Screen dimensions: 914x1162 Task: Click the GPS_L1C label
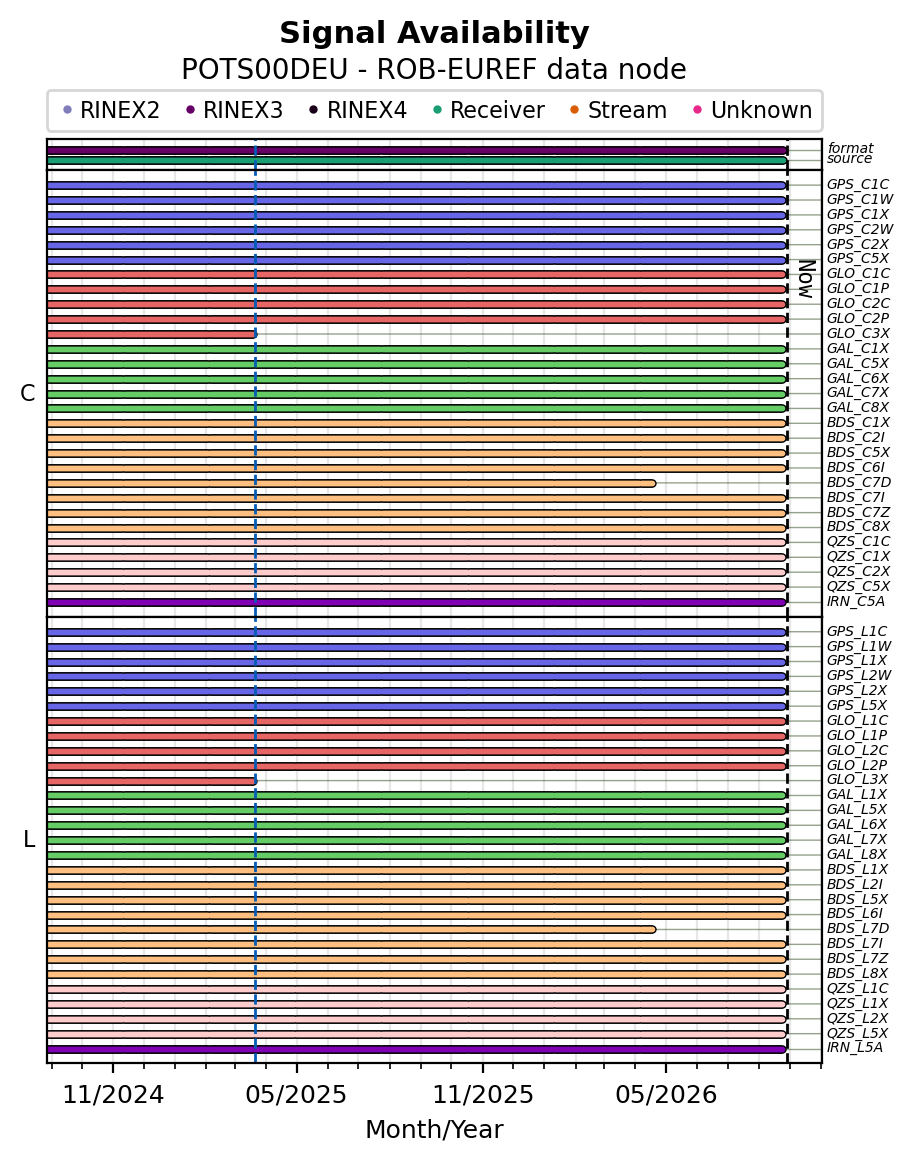(857, 631)
